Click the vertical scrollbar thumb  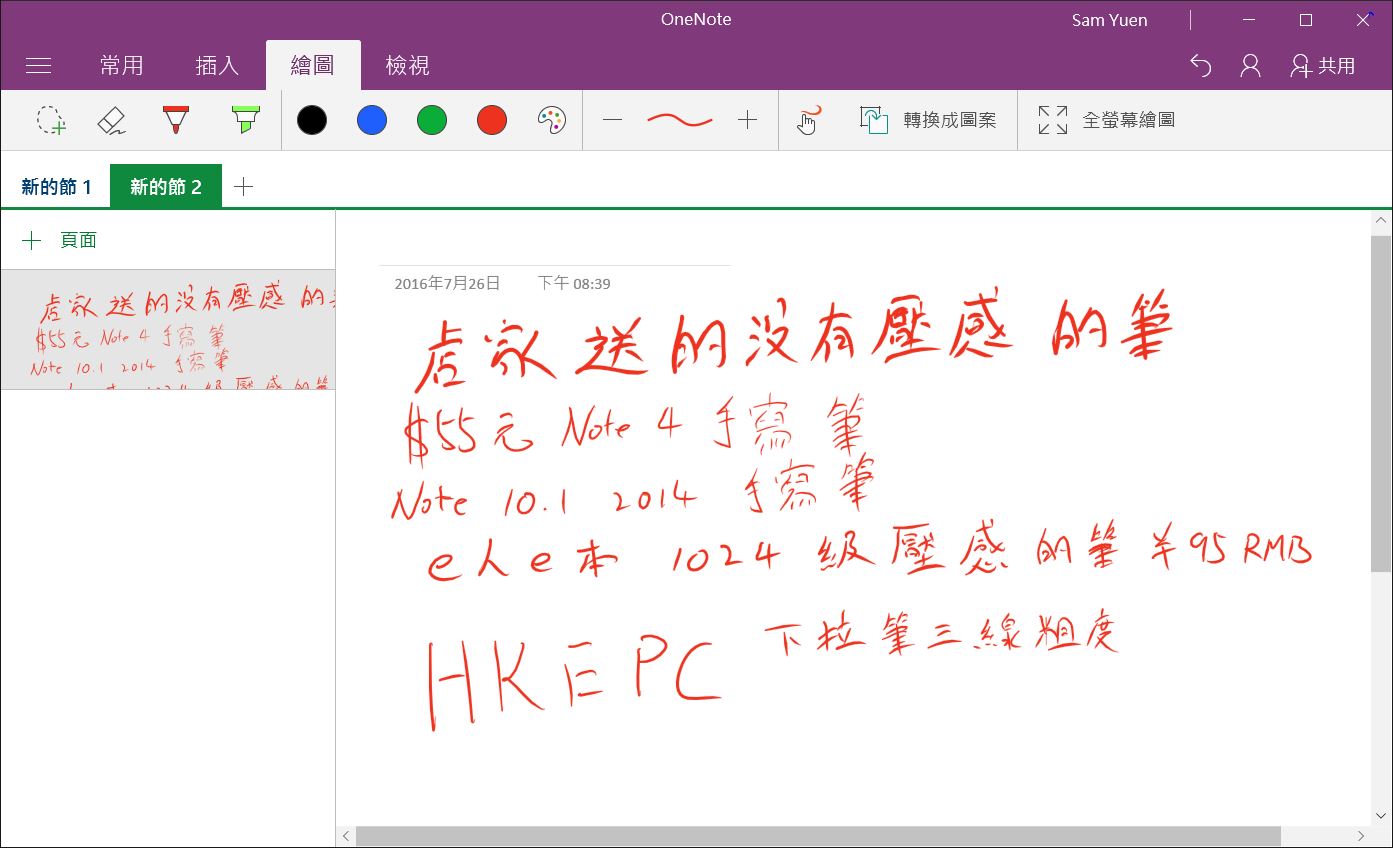pyautogui.click(x=1381, y=403)
